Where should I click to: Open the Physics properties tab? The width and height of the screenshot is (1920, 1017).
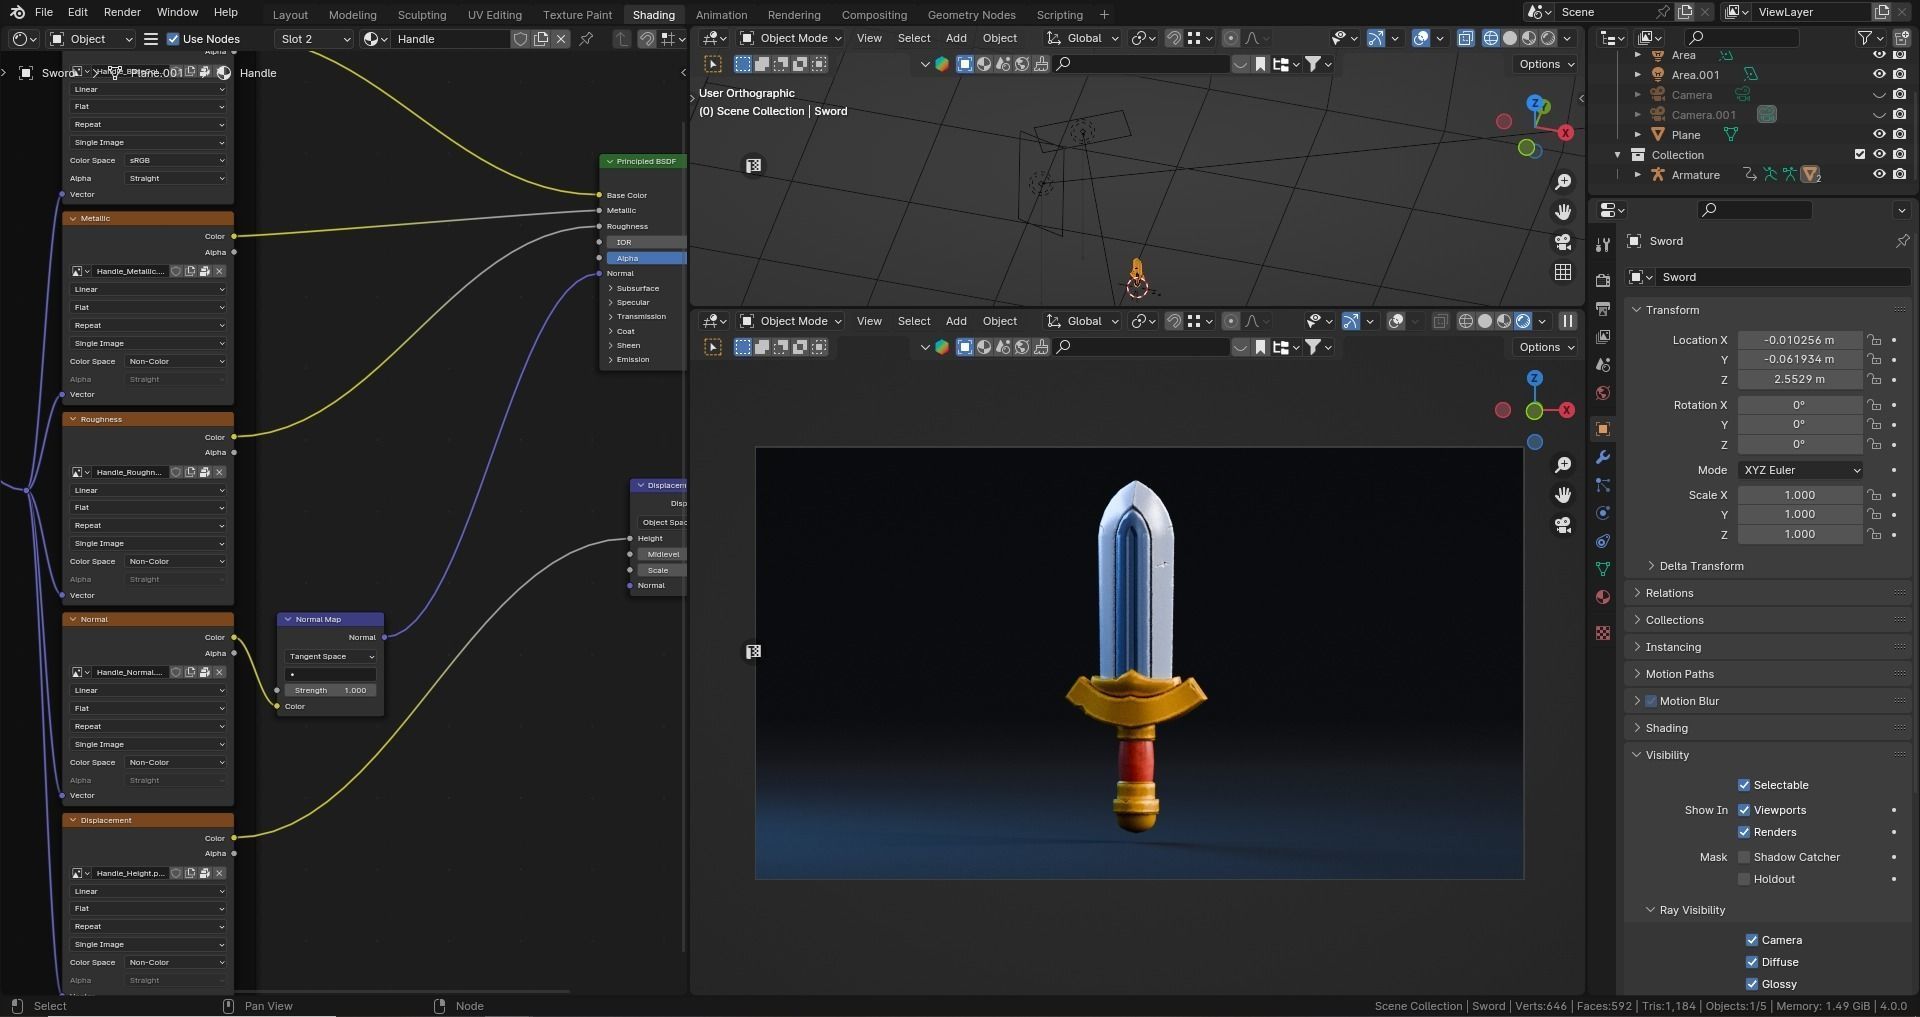click(1603, 513)
